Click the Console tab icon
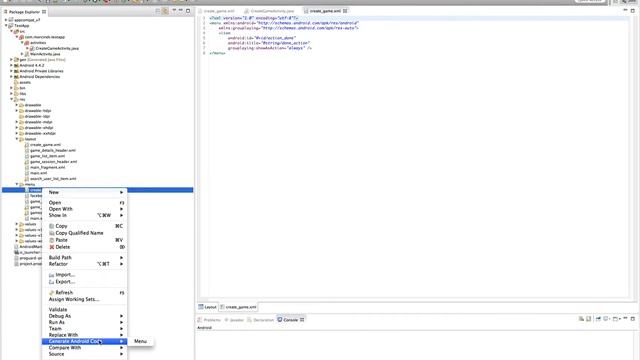Screen dimensions: 640x360 (280, 320)
